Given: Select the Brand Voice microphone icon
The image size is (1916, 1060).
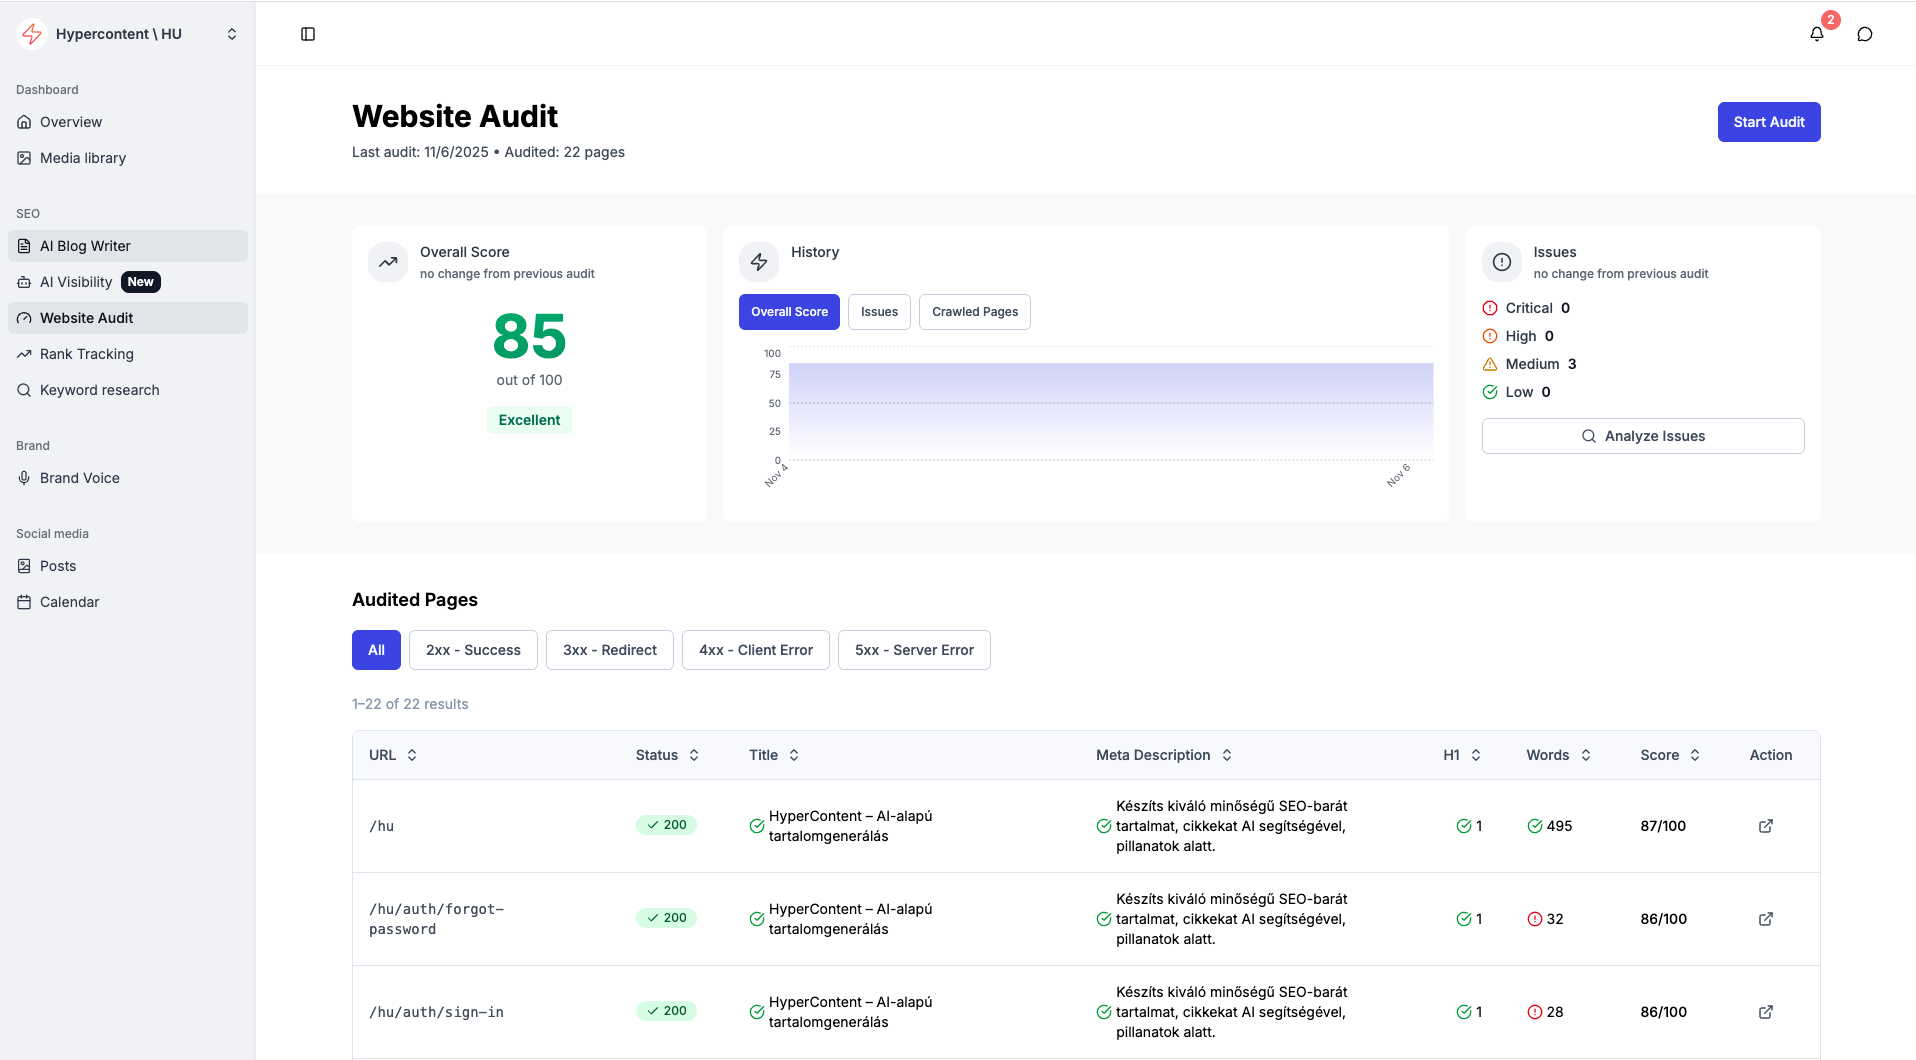Looking at the screenshot, I should coord(24,478).
